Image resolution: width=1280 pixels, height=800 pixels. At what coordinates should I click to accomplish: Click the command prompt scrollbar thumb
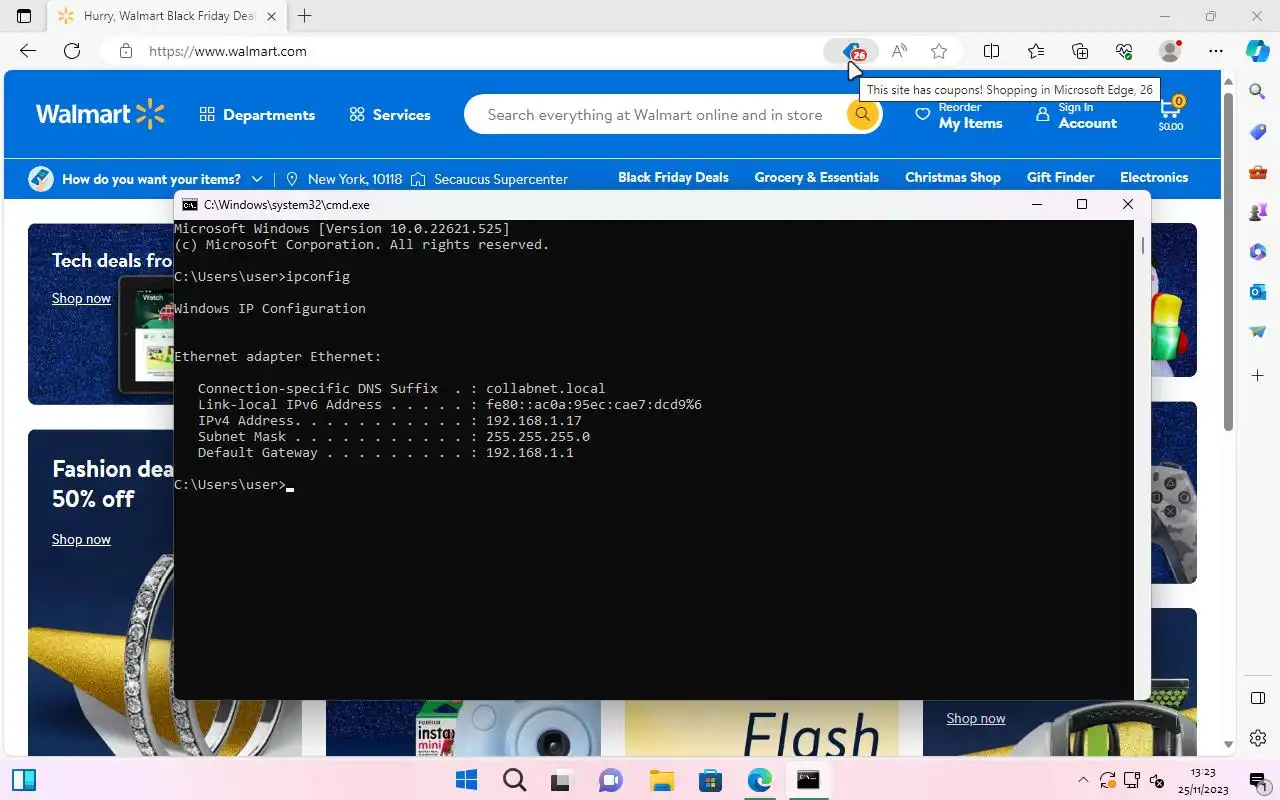[x=1143, y=245]
